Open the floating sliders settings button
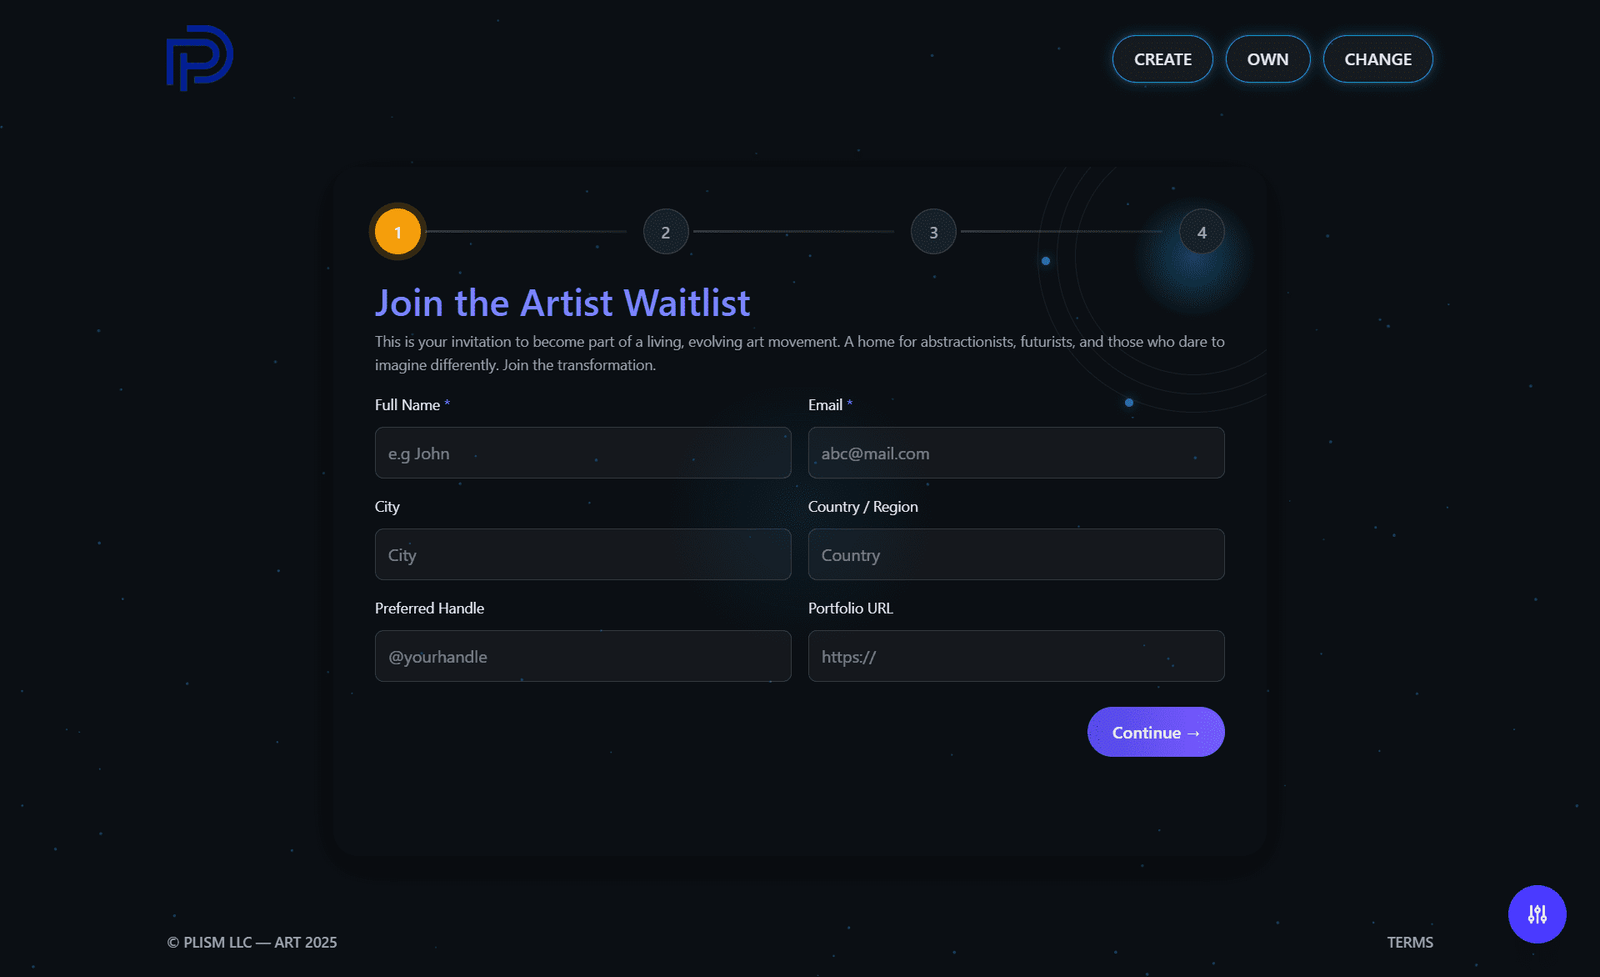The height and width of the screenshot is (977, 1600). (1537, 914)
